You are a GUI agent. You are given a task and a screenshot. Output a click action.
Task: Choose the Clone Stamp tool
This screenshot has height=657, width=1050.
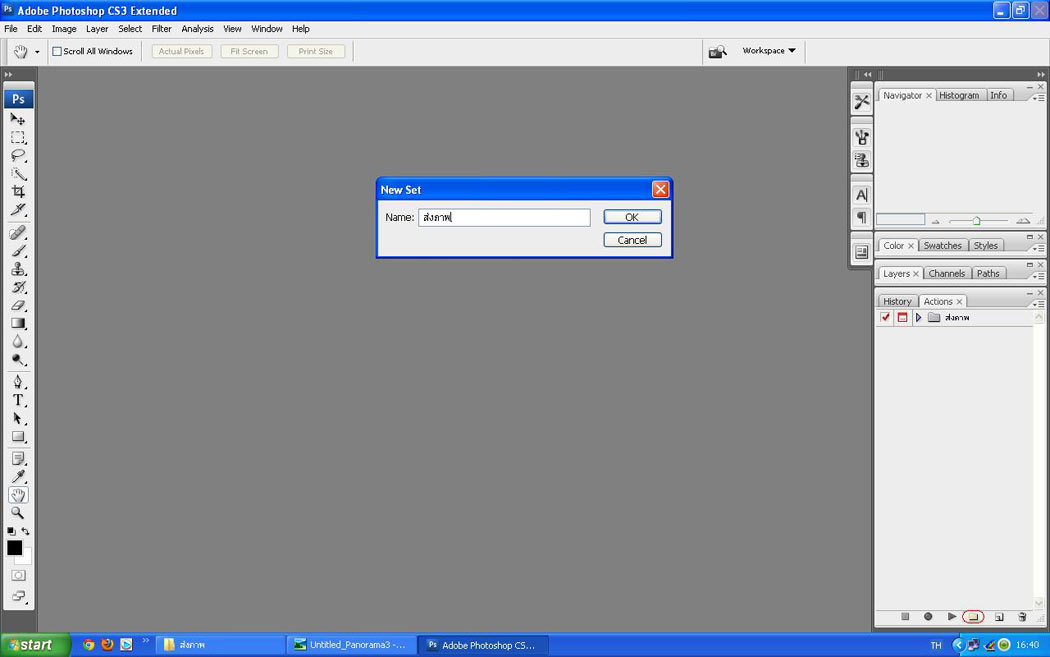point(18,269)
